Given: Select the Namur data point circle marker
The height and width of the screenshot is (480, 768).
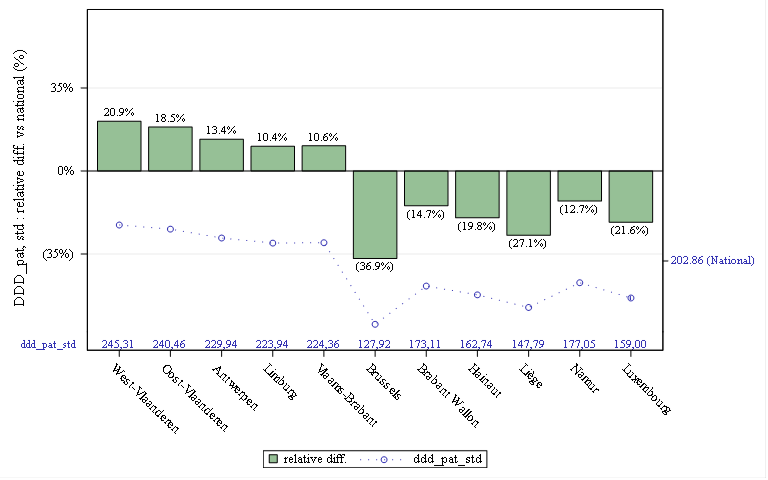Looking at the screenshot, I should tap(580, 283).
